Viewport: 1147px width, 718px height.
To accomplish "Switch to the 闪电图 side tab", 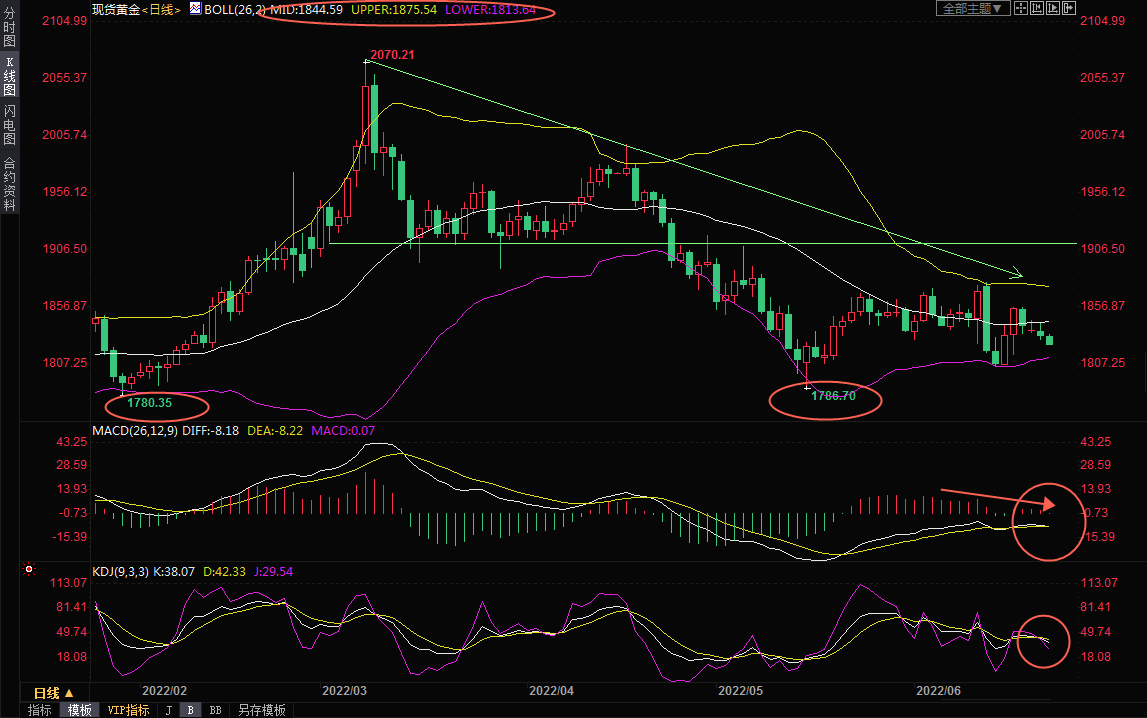I will coord(9,124).
